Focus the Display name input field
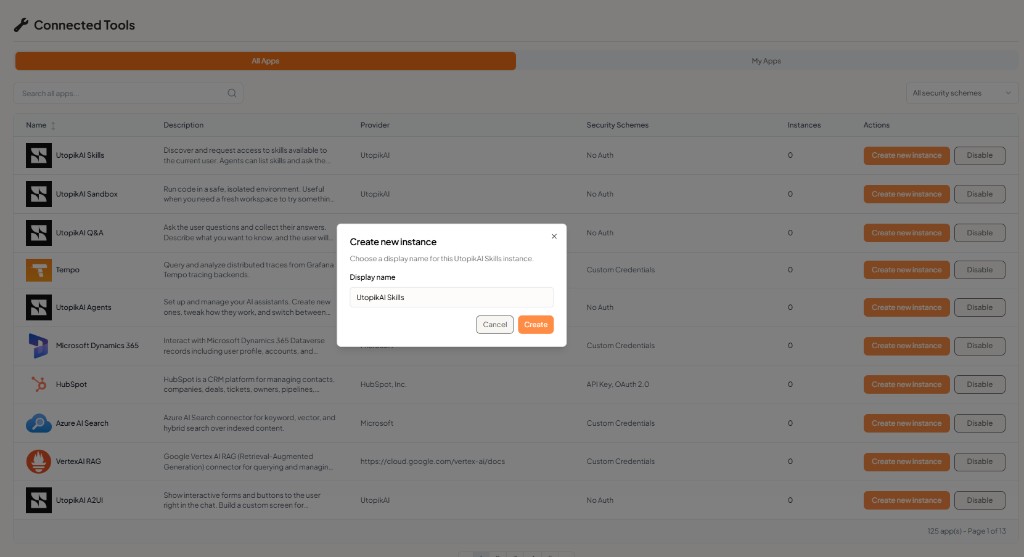1024x557 pixels. (x=451, y=297)
